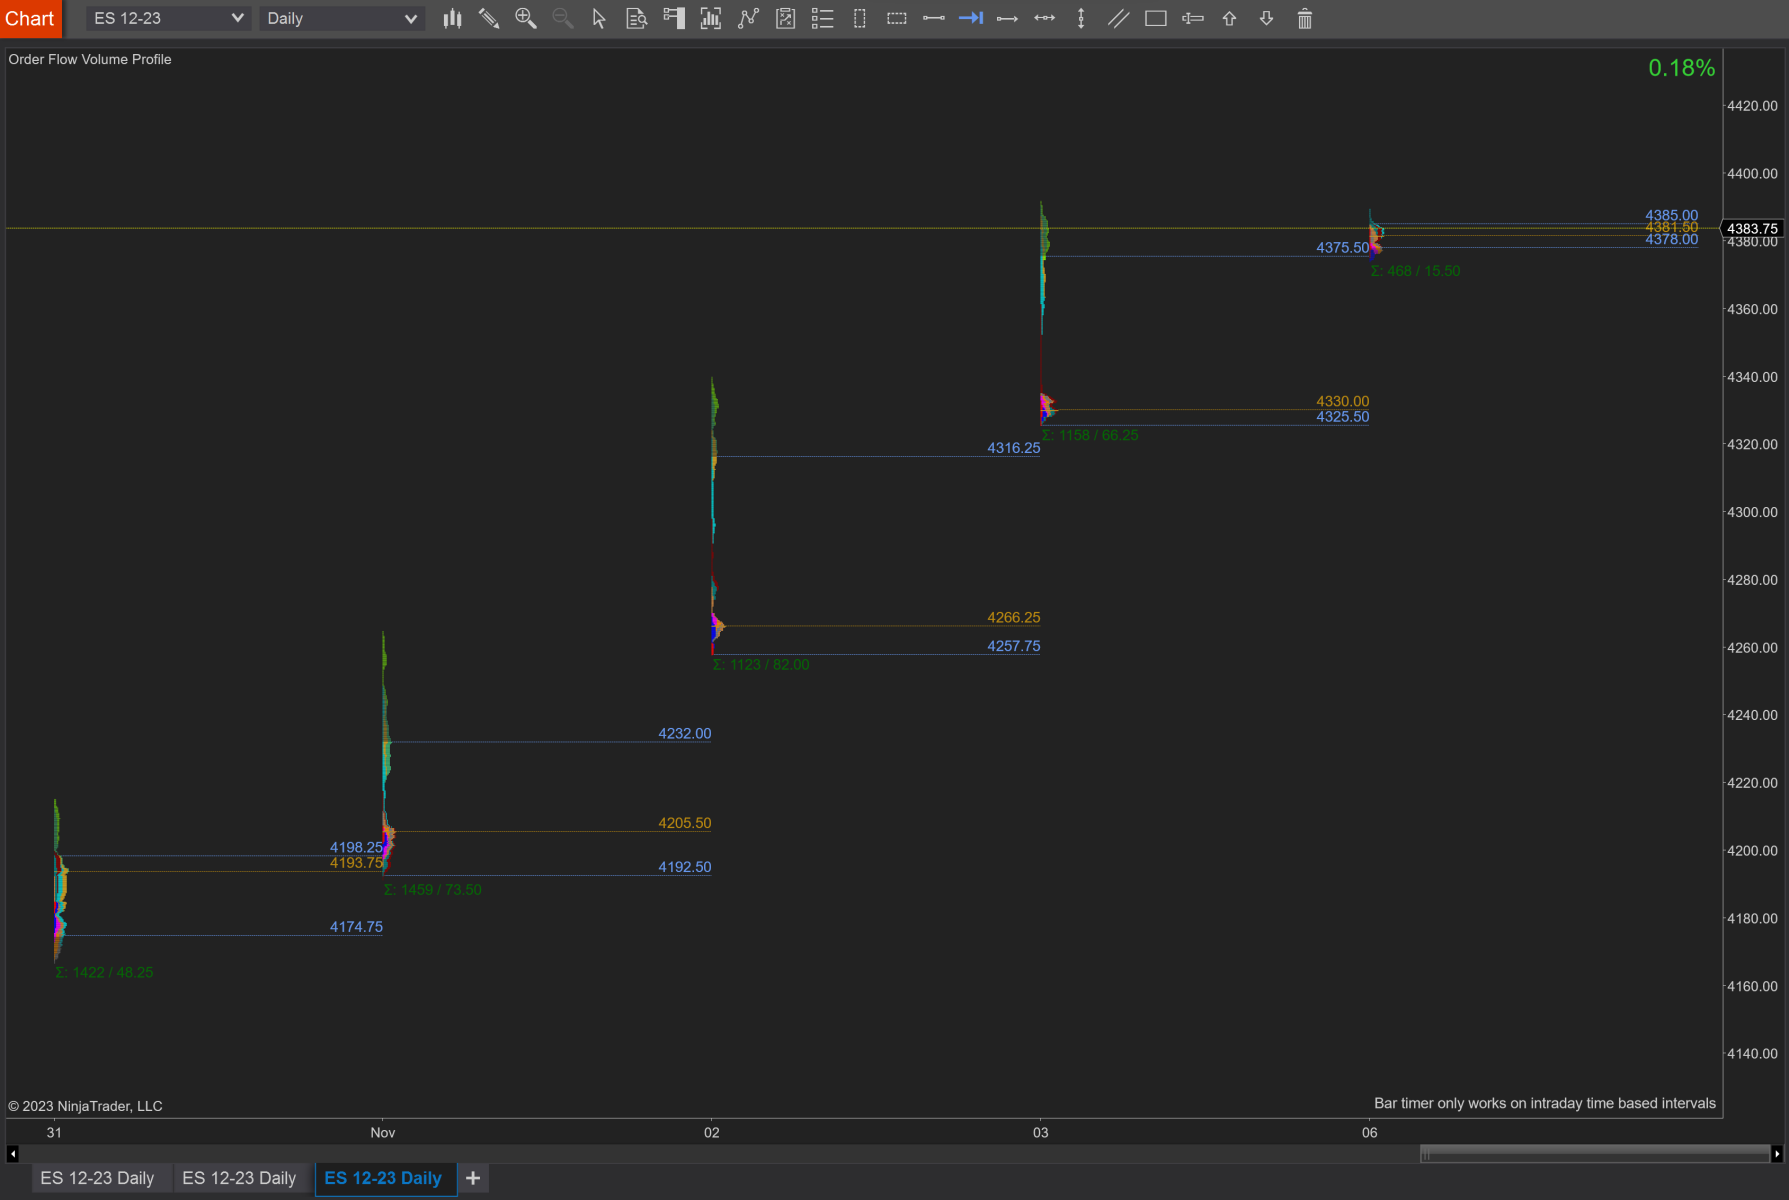The width and height of the screenshot is (1789, 1200).
Task: Open the bar type (candlestick) chart style icon
Action: (x=452, y=18)
